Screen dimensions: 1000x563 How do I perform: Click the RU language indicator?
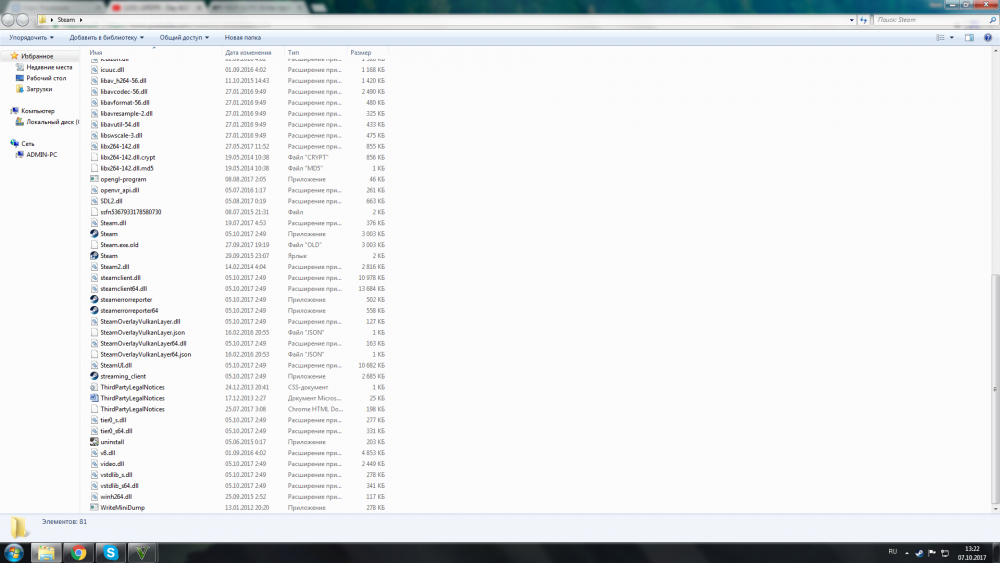click(893, 552)
